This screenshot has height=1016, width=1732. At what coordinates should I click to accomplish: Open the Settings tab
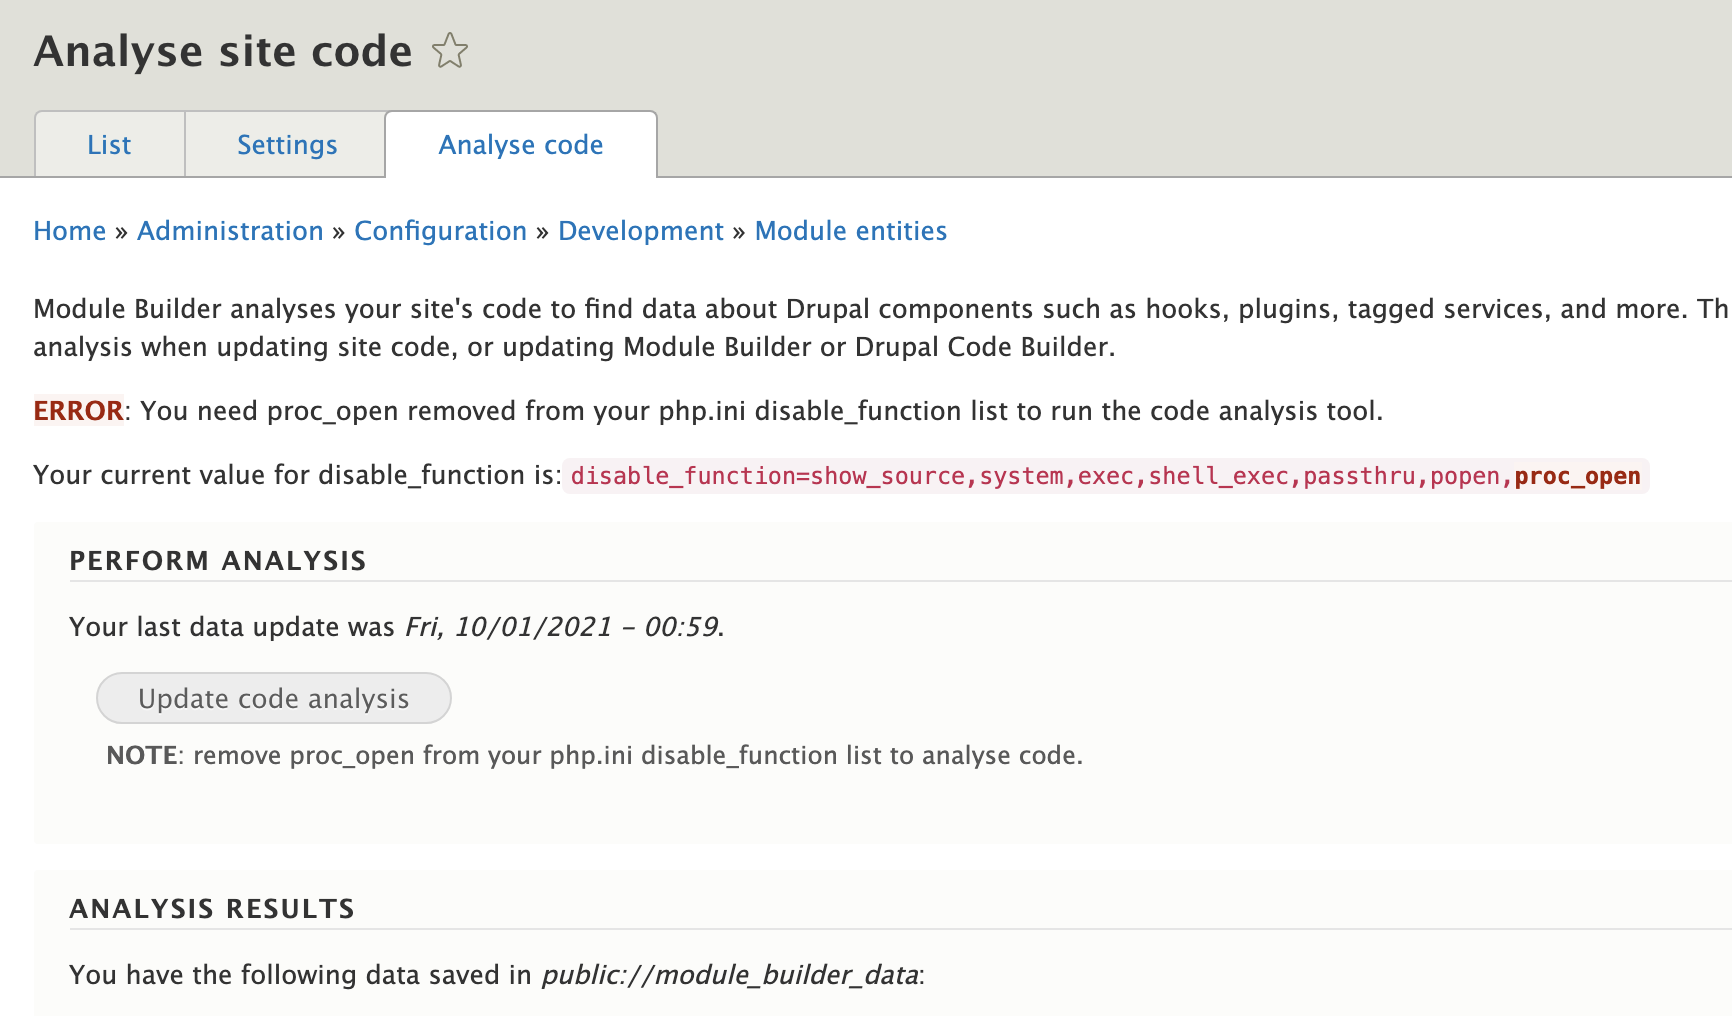(x=287, y=145)
